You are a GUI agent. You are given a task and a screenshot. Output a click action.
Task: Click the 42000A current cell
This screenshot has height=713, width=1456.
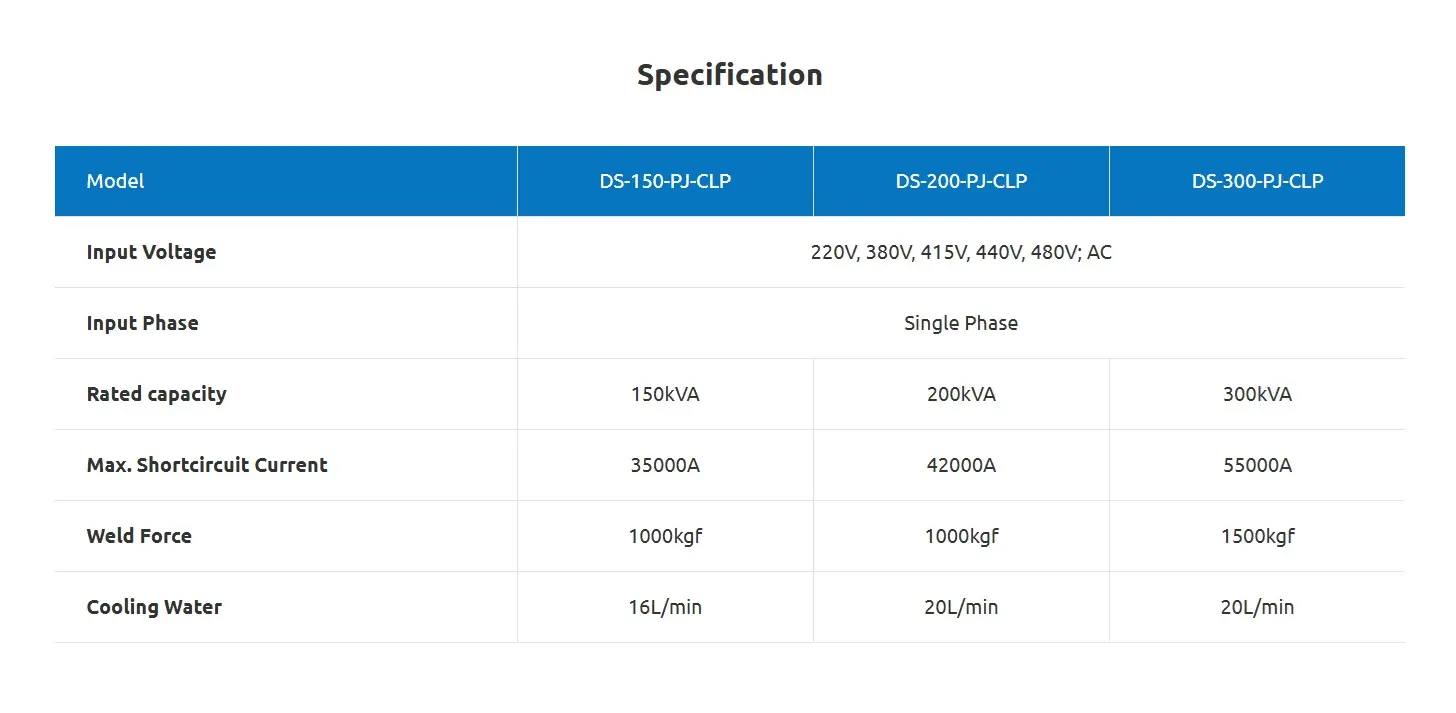click(x=961, y=465)
